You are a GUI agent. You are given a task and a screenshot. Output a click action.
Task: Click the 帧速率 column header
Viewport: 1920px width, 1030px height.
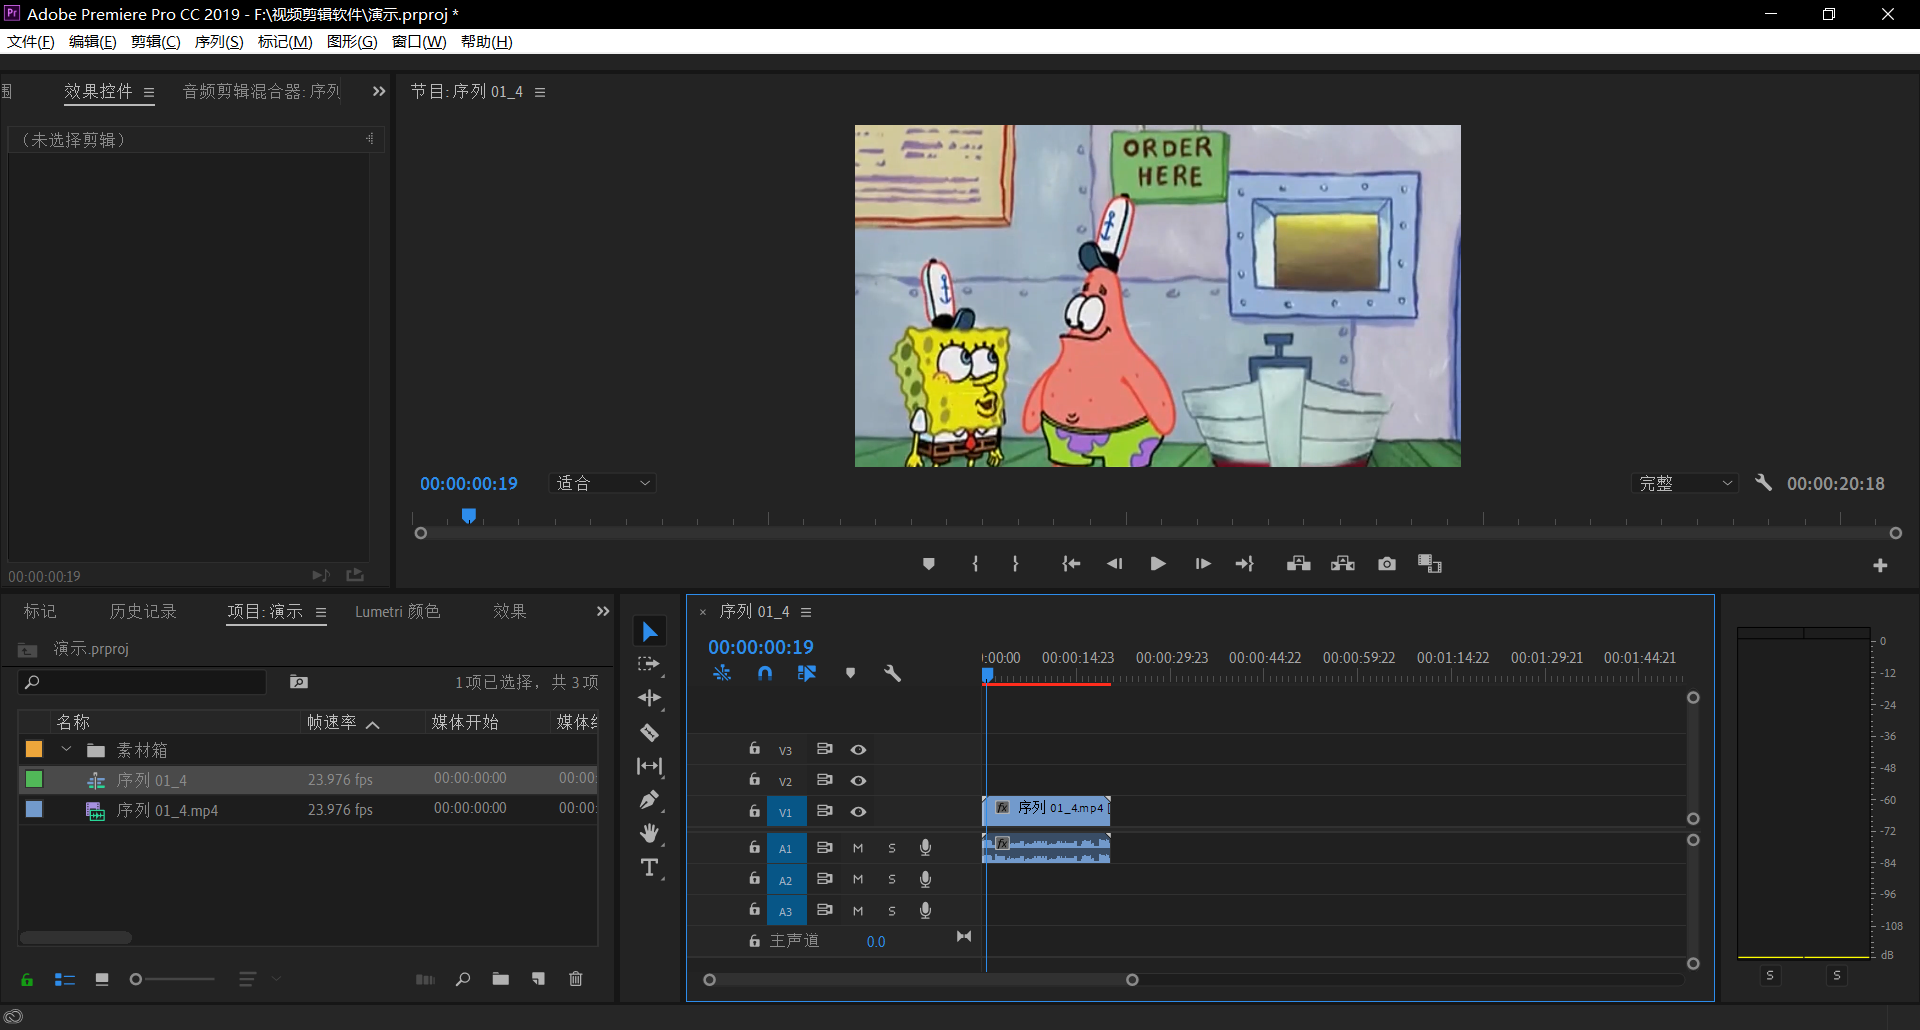332,722
